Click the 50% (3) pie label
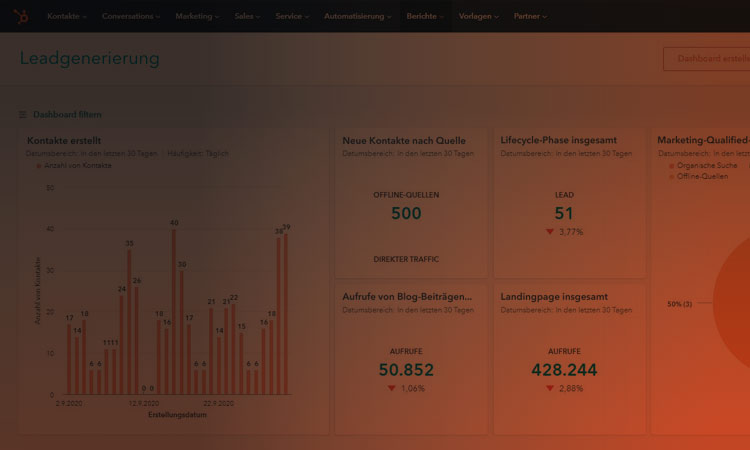This screenshot has height=450, width=750. [680, 304]
